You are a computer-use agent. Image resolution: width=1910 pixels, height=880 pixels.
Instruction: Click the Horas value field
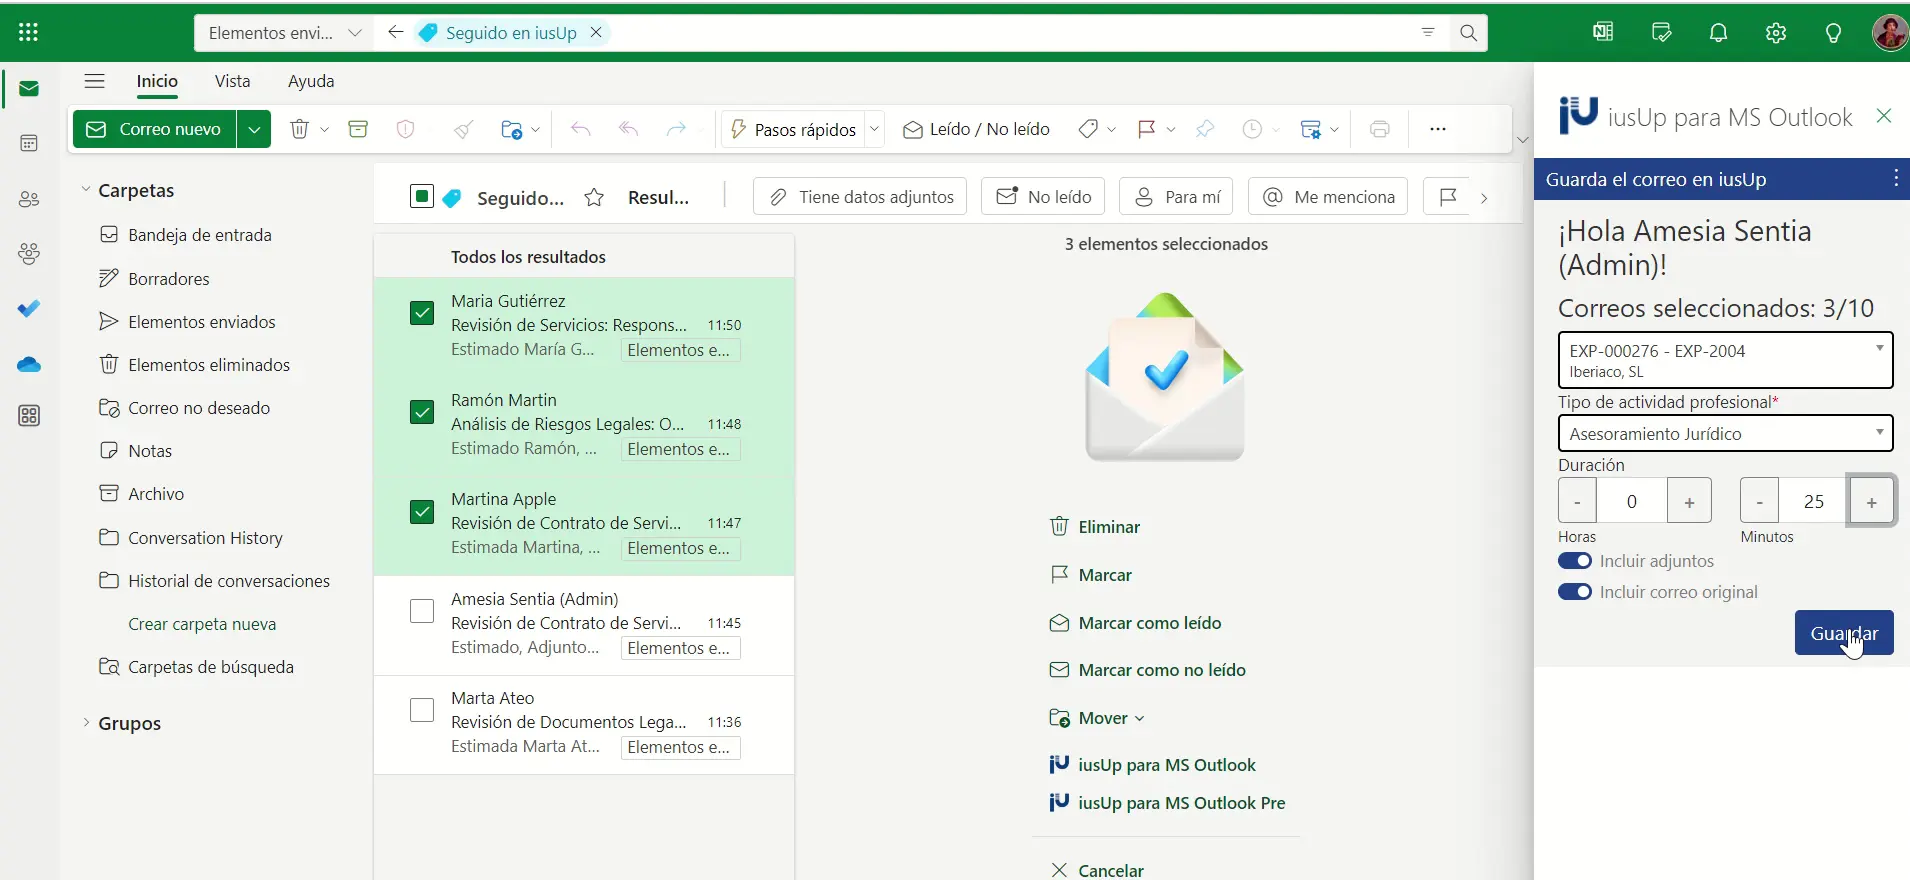point(1631,501)
